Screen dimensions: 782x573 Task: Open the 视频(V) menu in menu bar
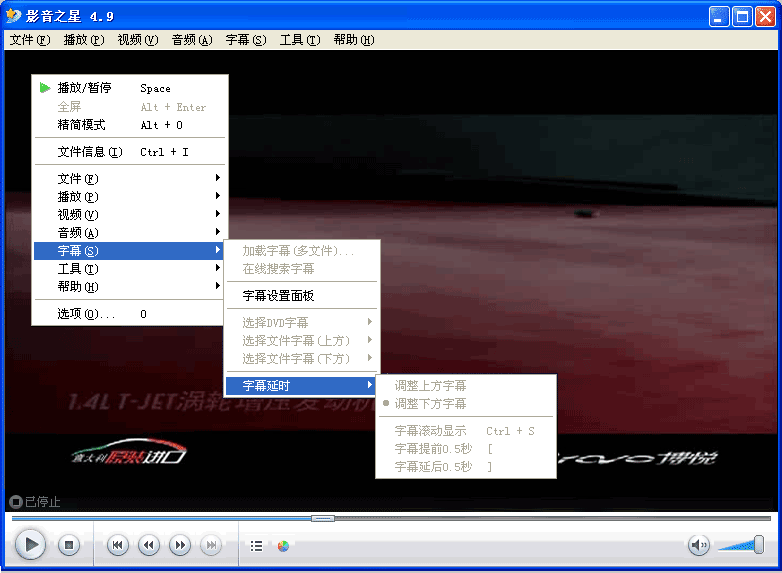click(138, 40)
